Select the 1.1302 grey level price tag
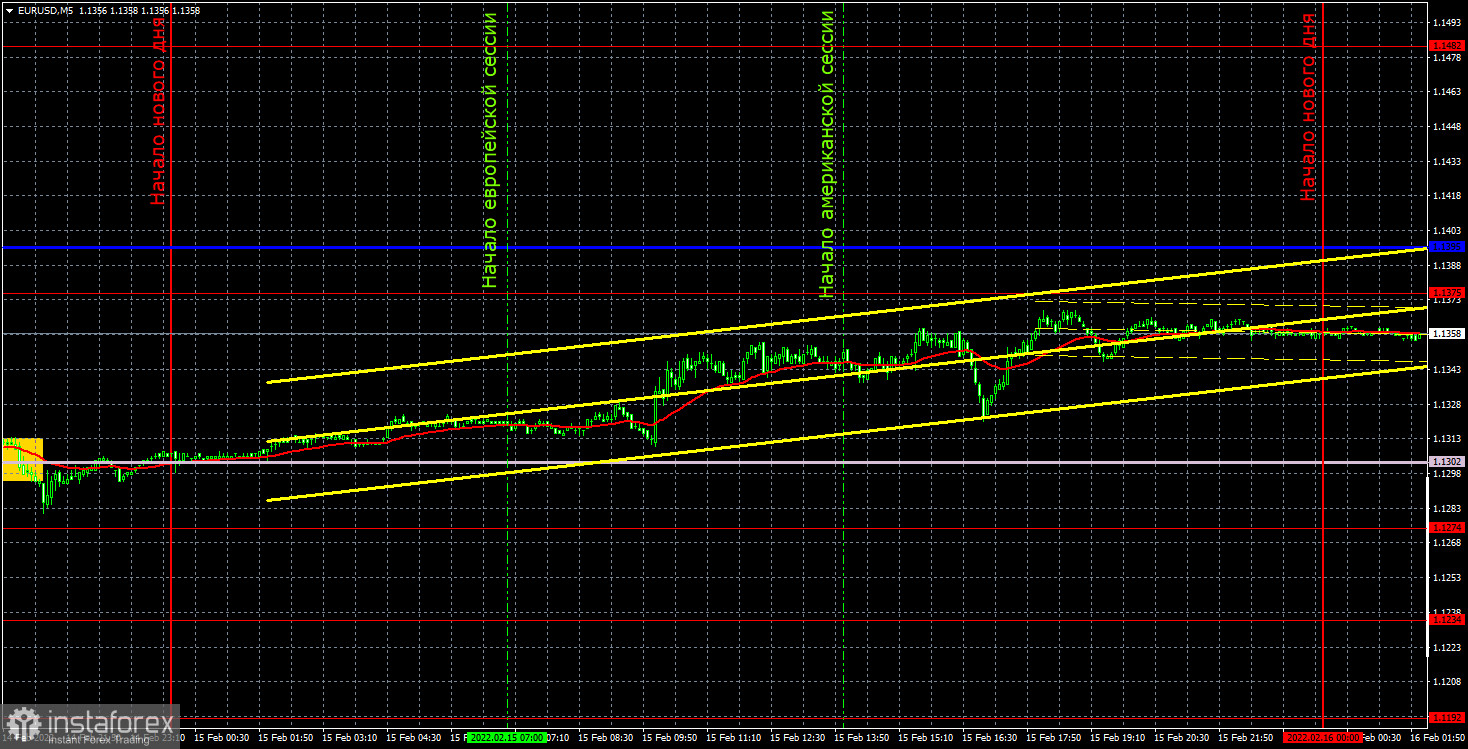 pos(1447,462)
